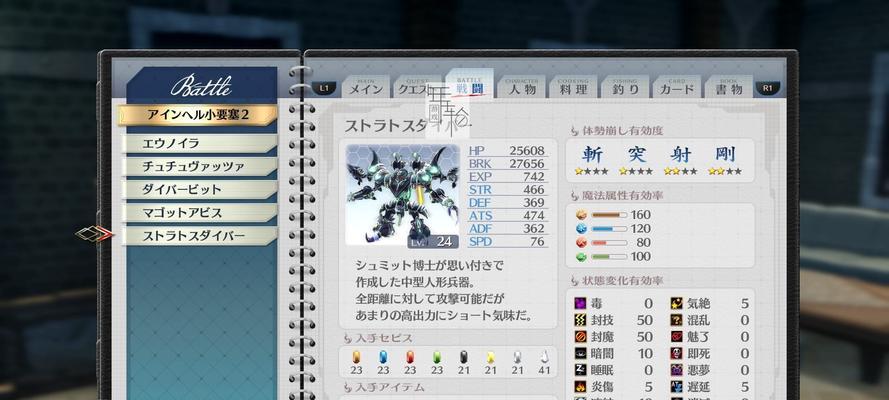889x400 pixels.
Task: Select the silver mirage sepith icon
Action: (x=517, y=357)
